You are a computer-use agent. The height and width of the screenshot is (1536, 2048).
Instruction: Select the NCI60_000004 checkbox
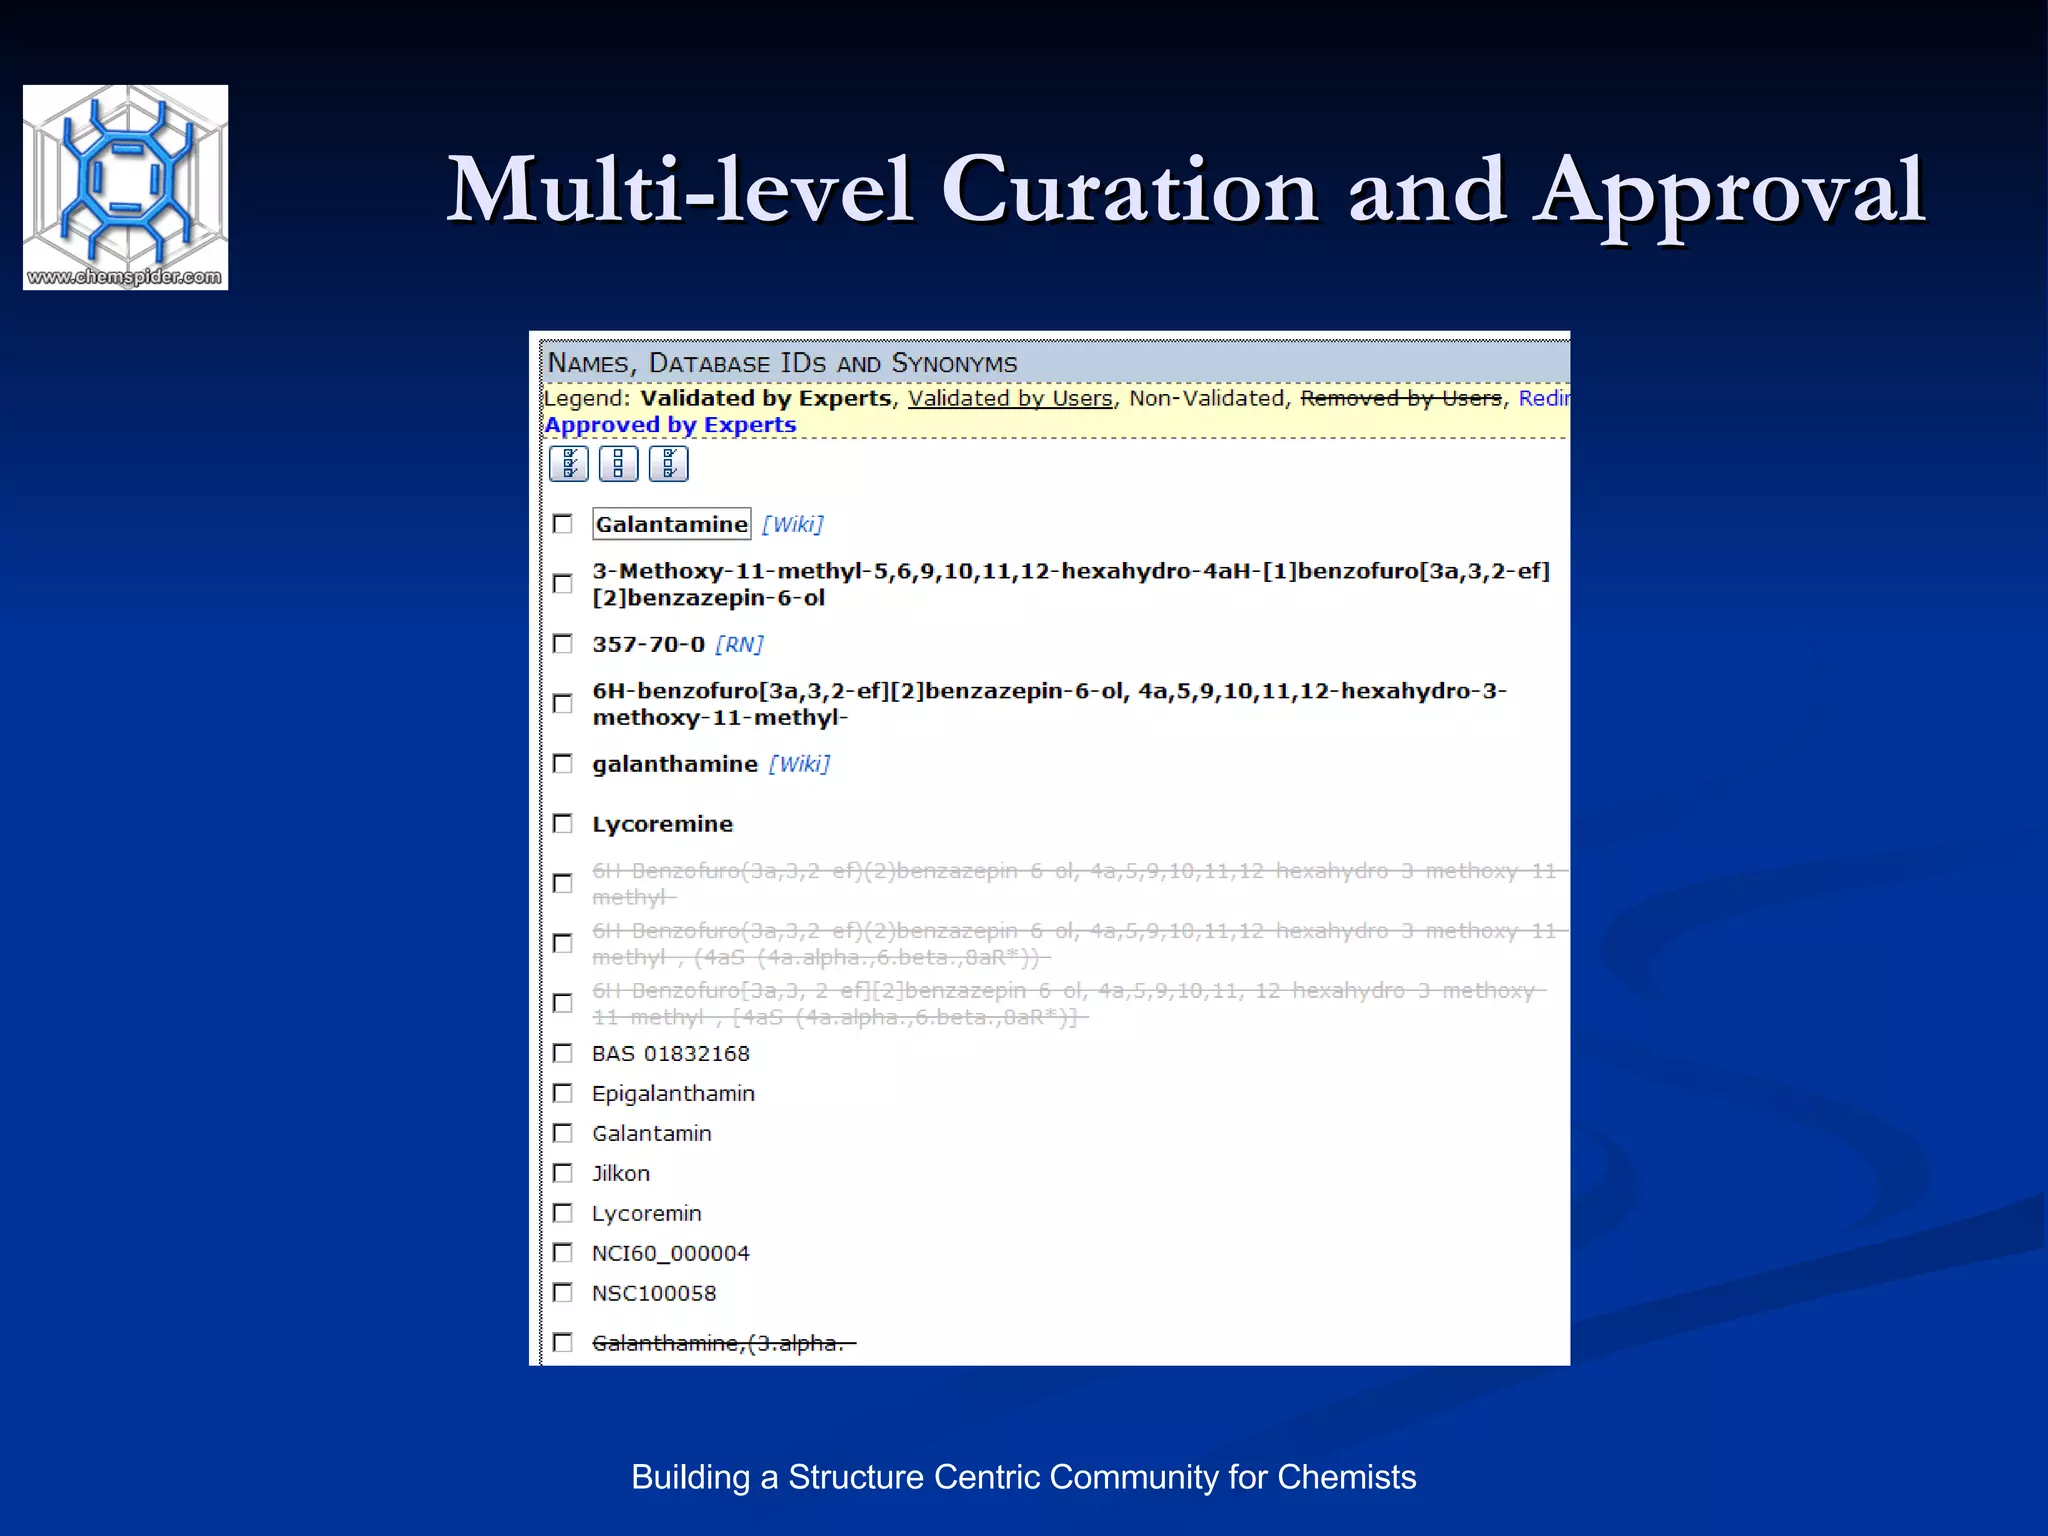coord(563,1253)
